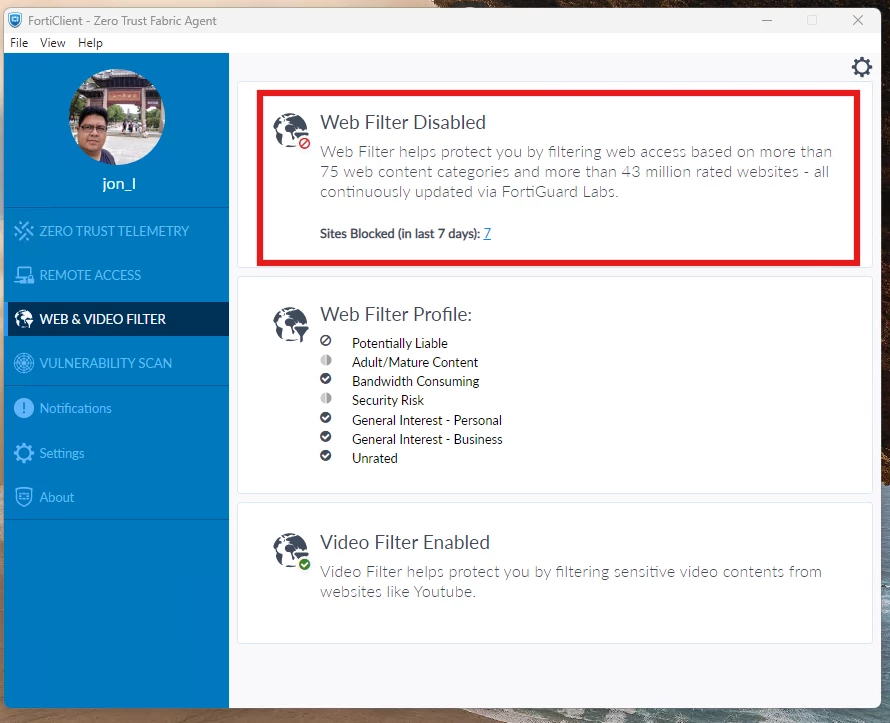Click the Video Filter Enabled globe icon
The height and width of the screenshot is (723, 890).
pos(292,551)
